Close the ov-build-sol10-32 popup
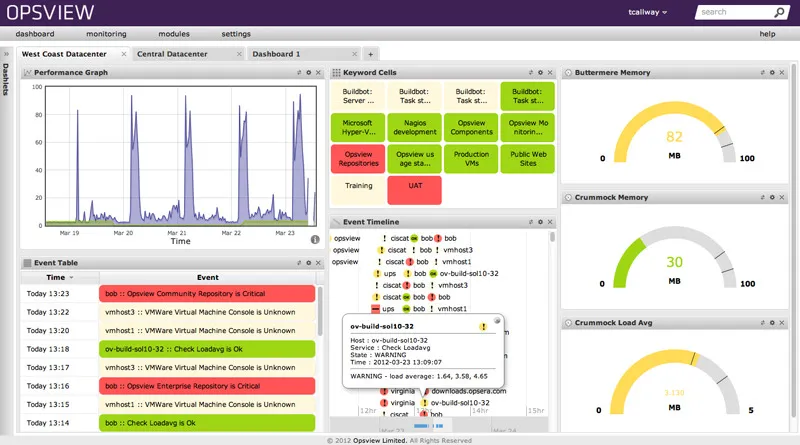Viewport: 800px width, 445px height. (x=498, y=322)
